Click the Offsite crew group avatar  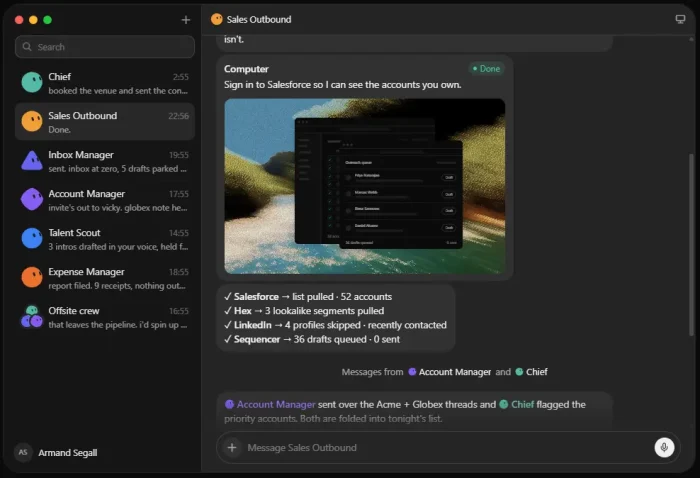point(32,316)
